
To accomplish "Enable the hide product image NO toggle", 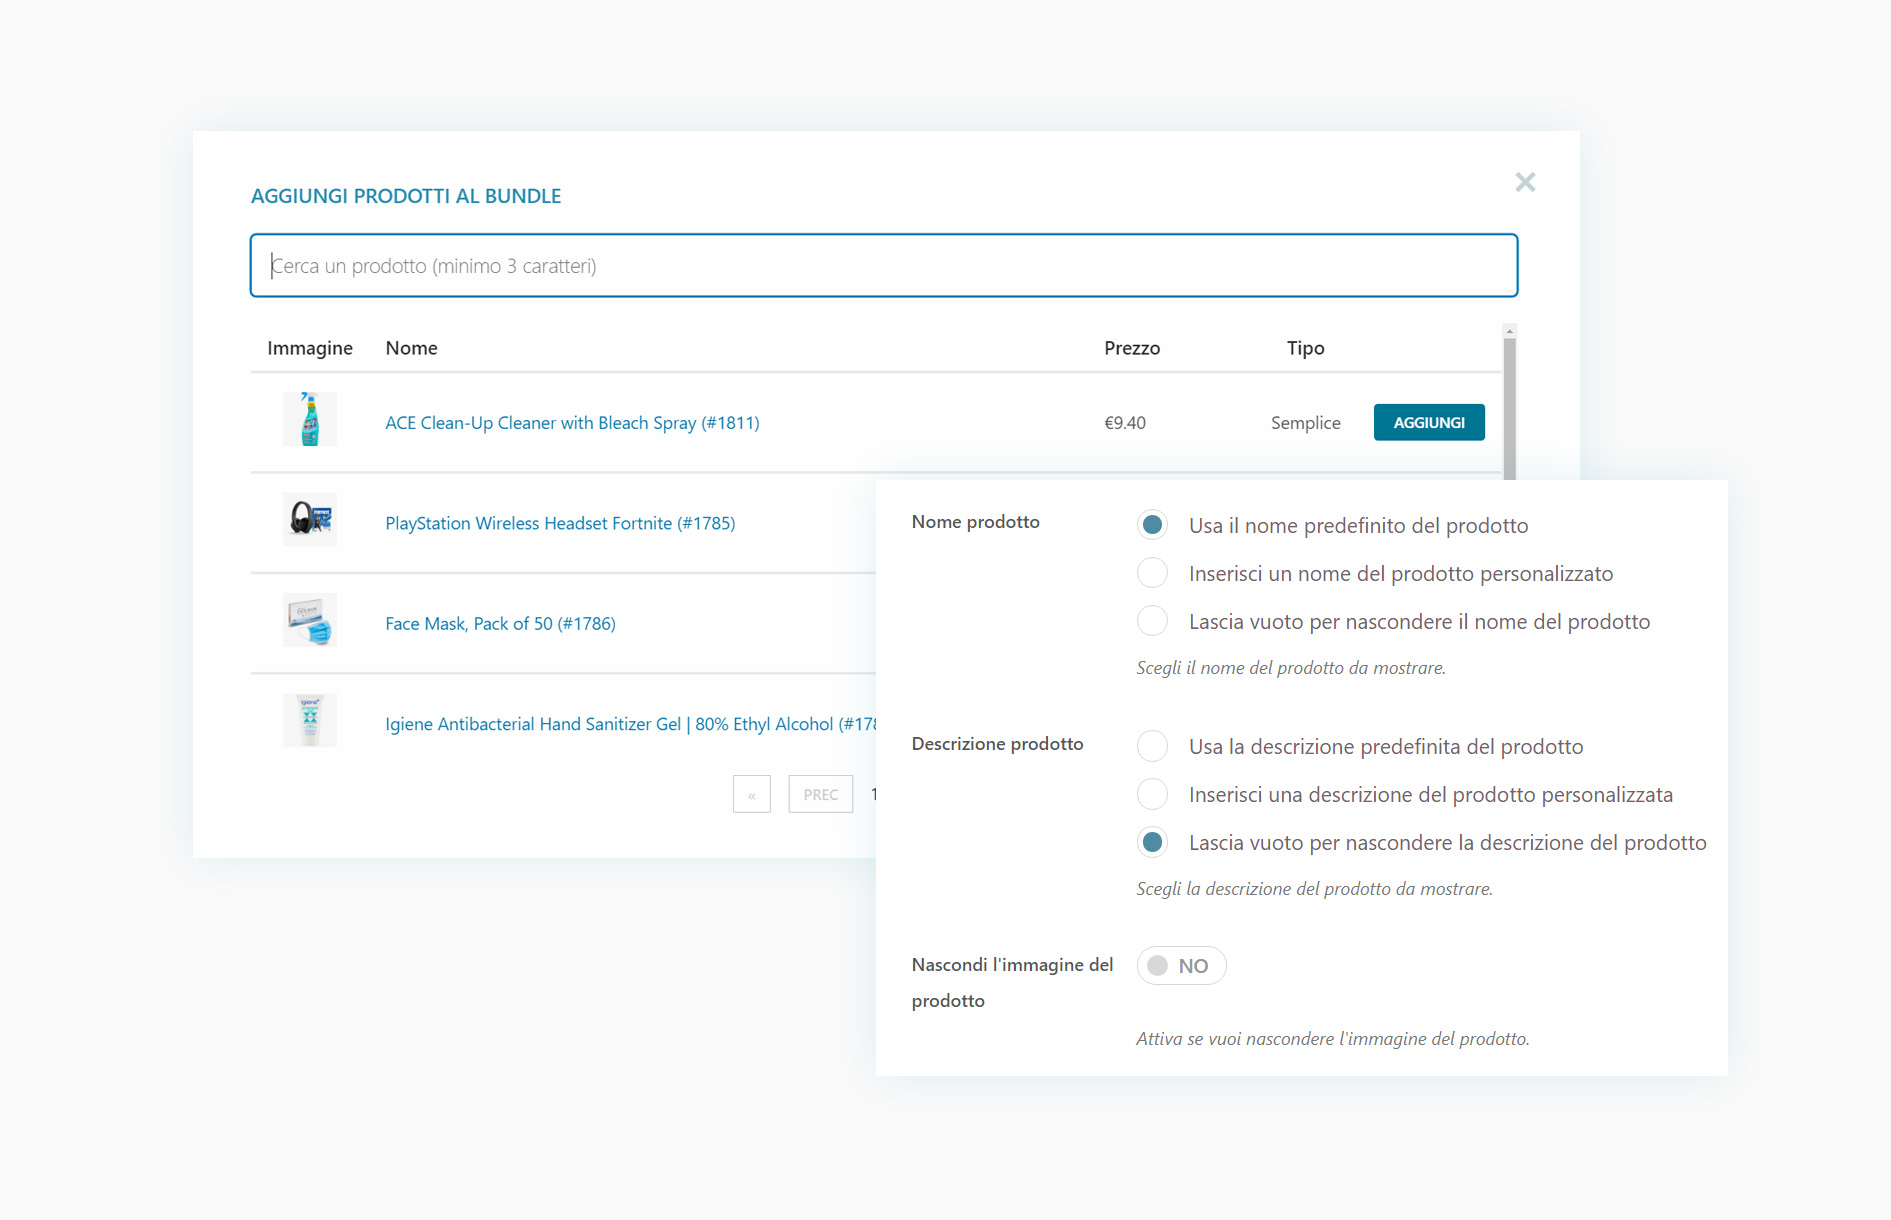I will pyautogui.click(x=1180, y=966).
